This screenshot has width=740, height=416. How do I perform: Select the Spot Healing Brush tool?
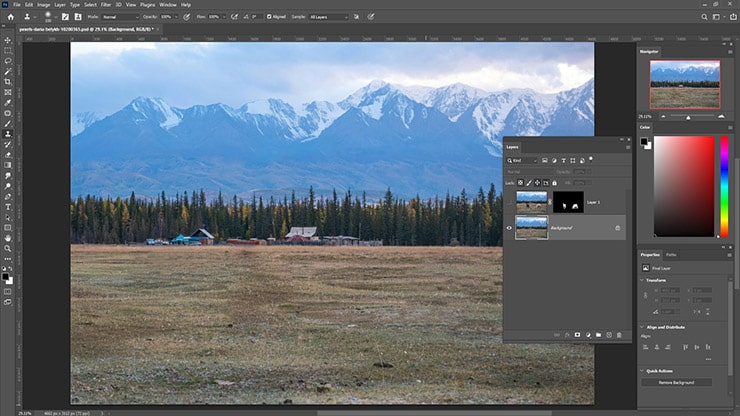(x=8, y=113)
